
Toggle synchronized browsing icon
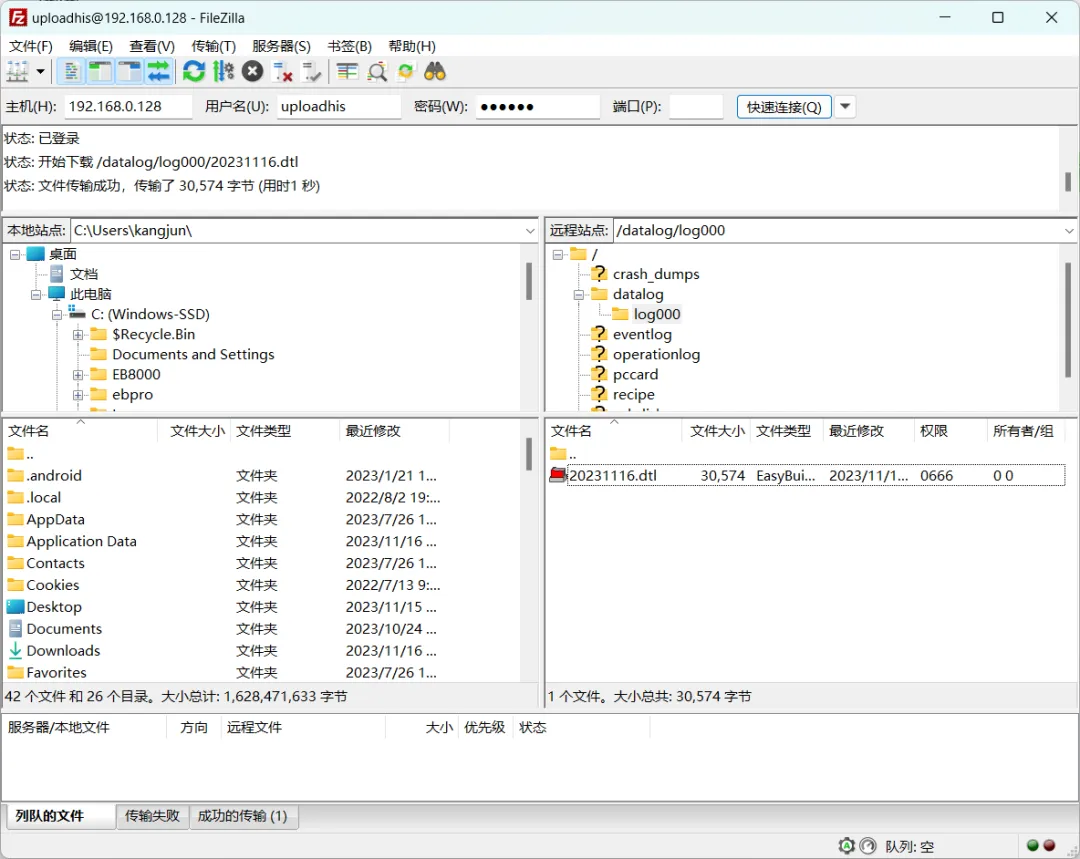tap(406, 71)
